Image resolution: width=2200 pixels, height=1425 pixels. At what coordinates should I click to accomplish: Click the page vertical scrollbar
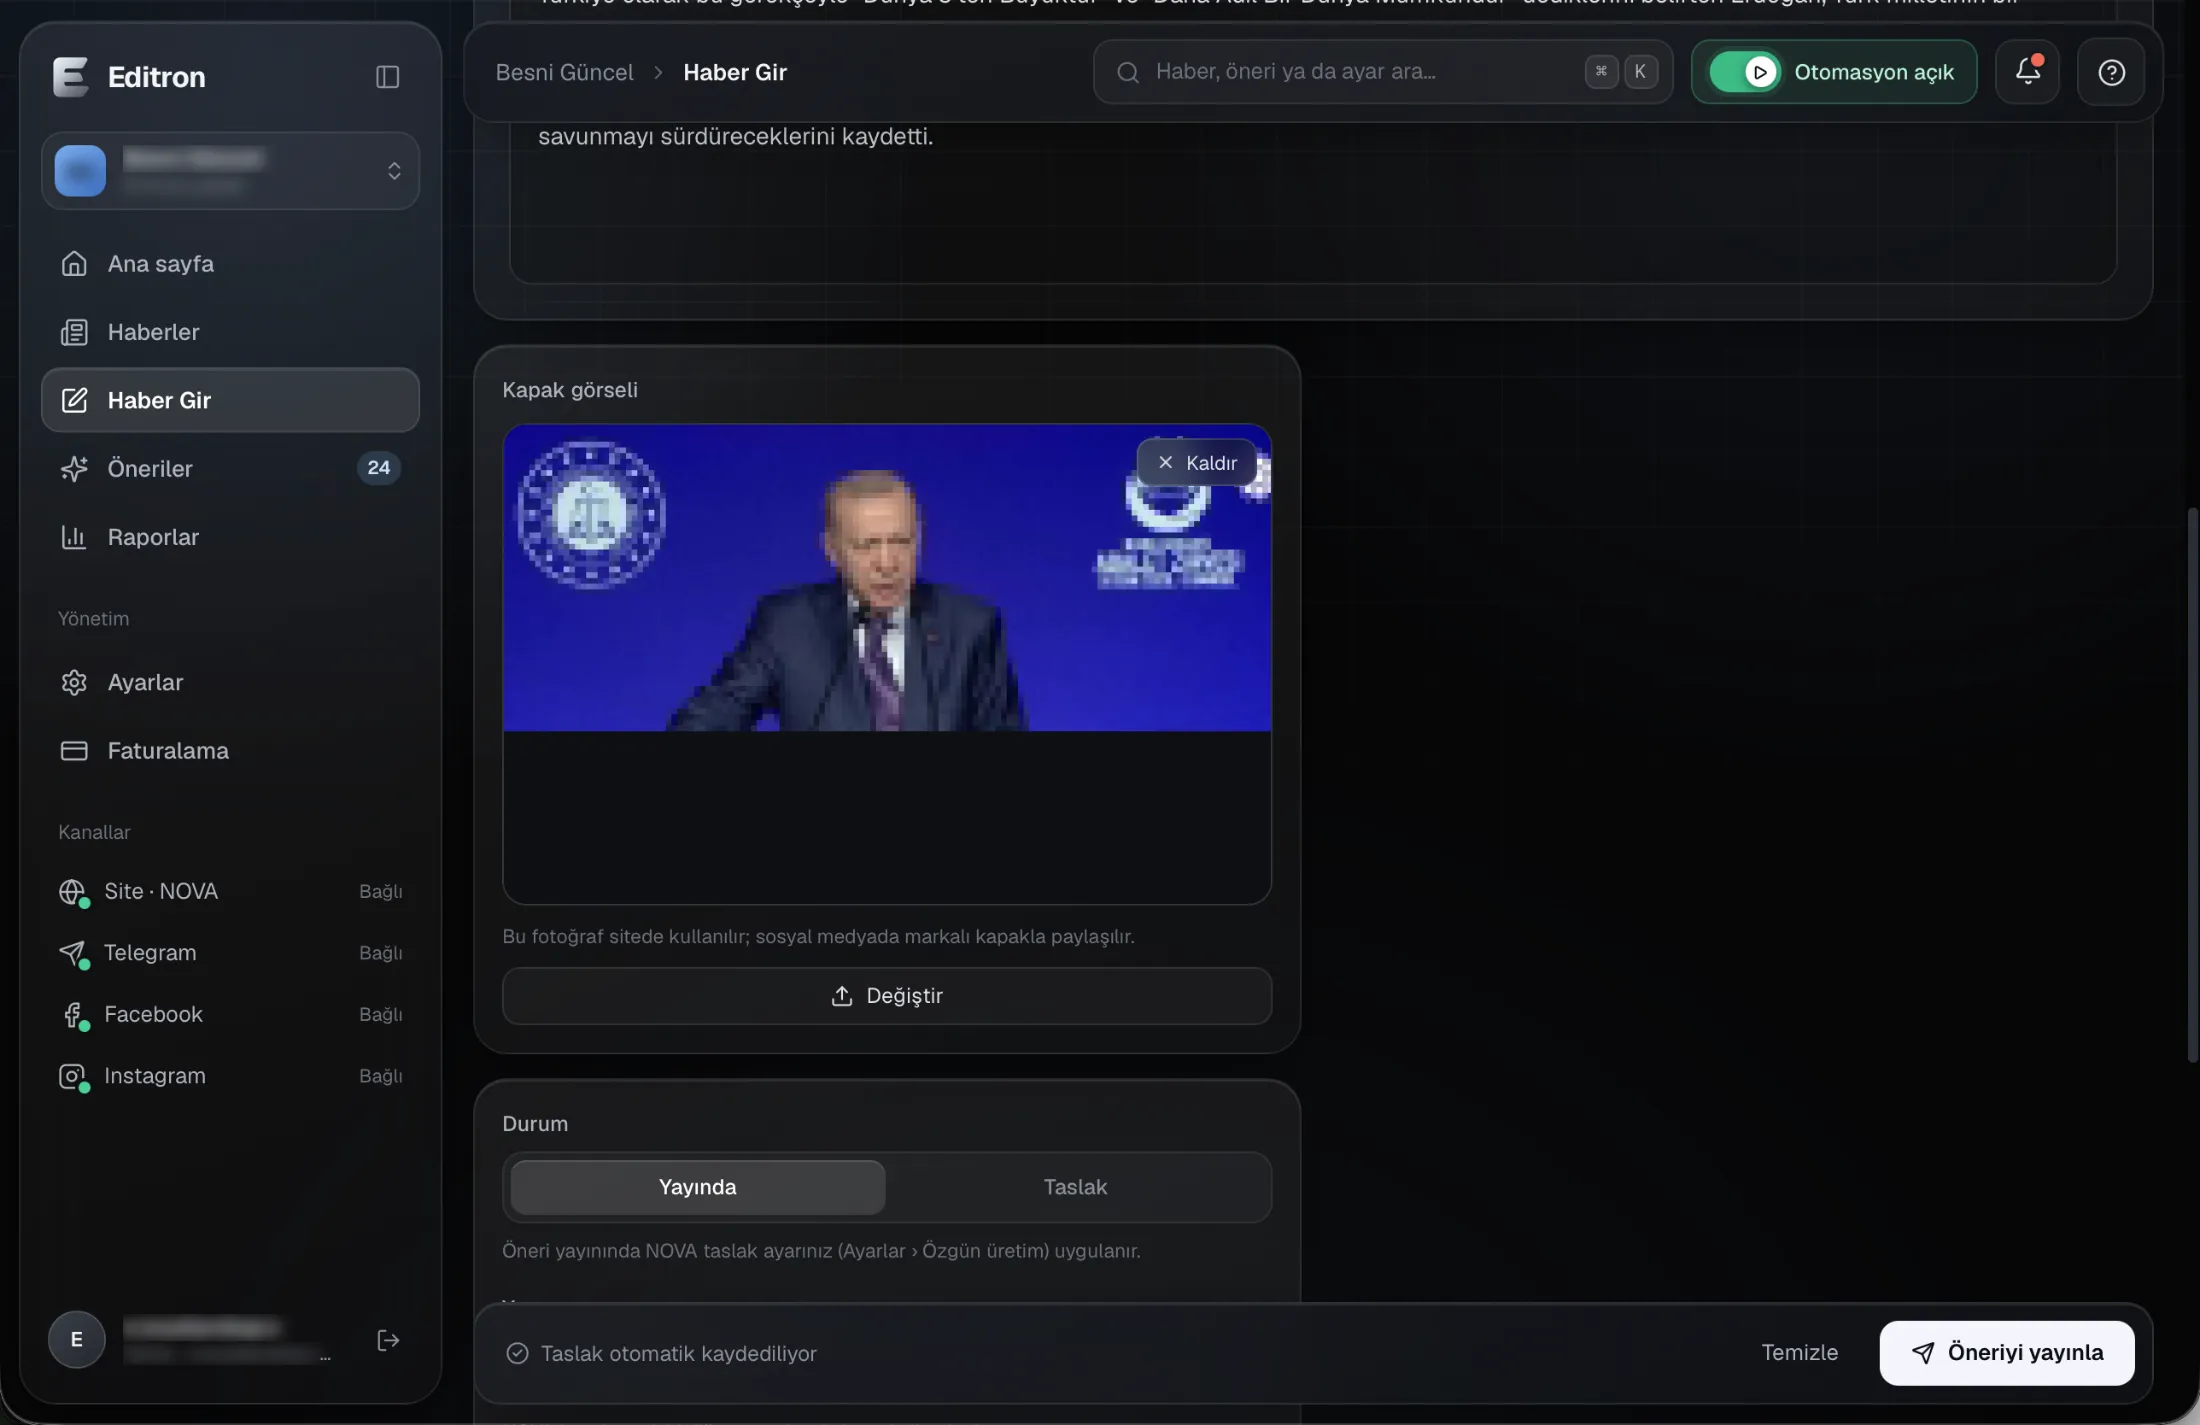tap(2192, 785)
